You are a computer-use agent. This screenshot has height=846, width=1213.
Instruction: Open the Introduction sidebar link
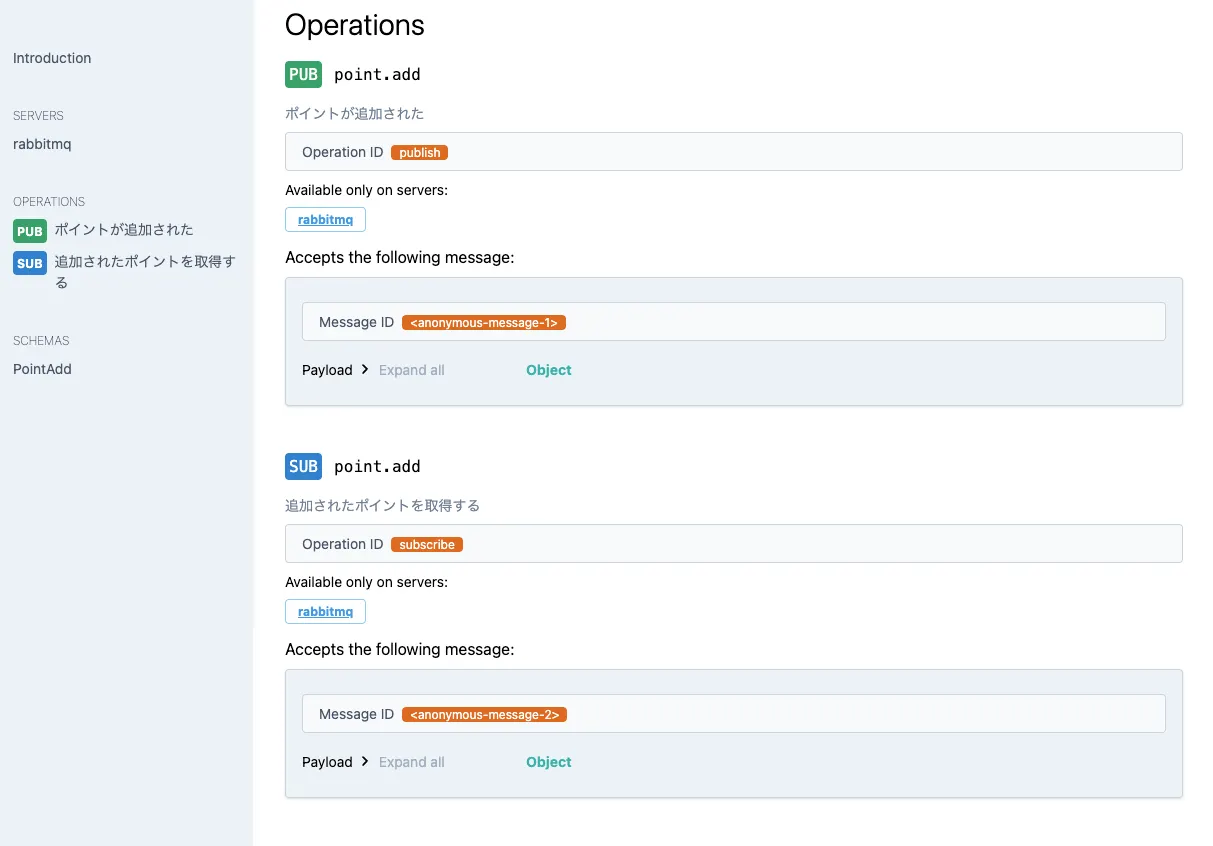pyautogui.click(x=52, y=58)
